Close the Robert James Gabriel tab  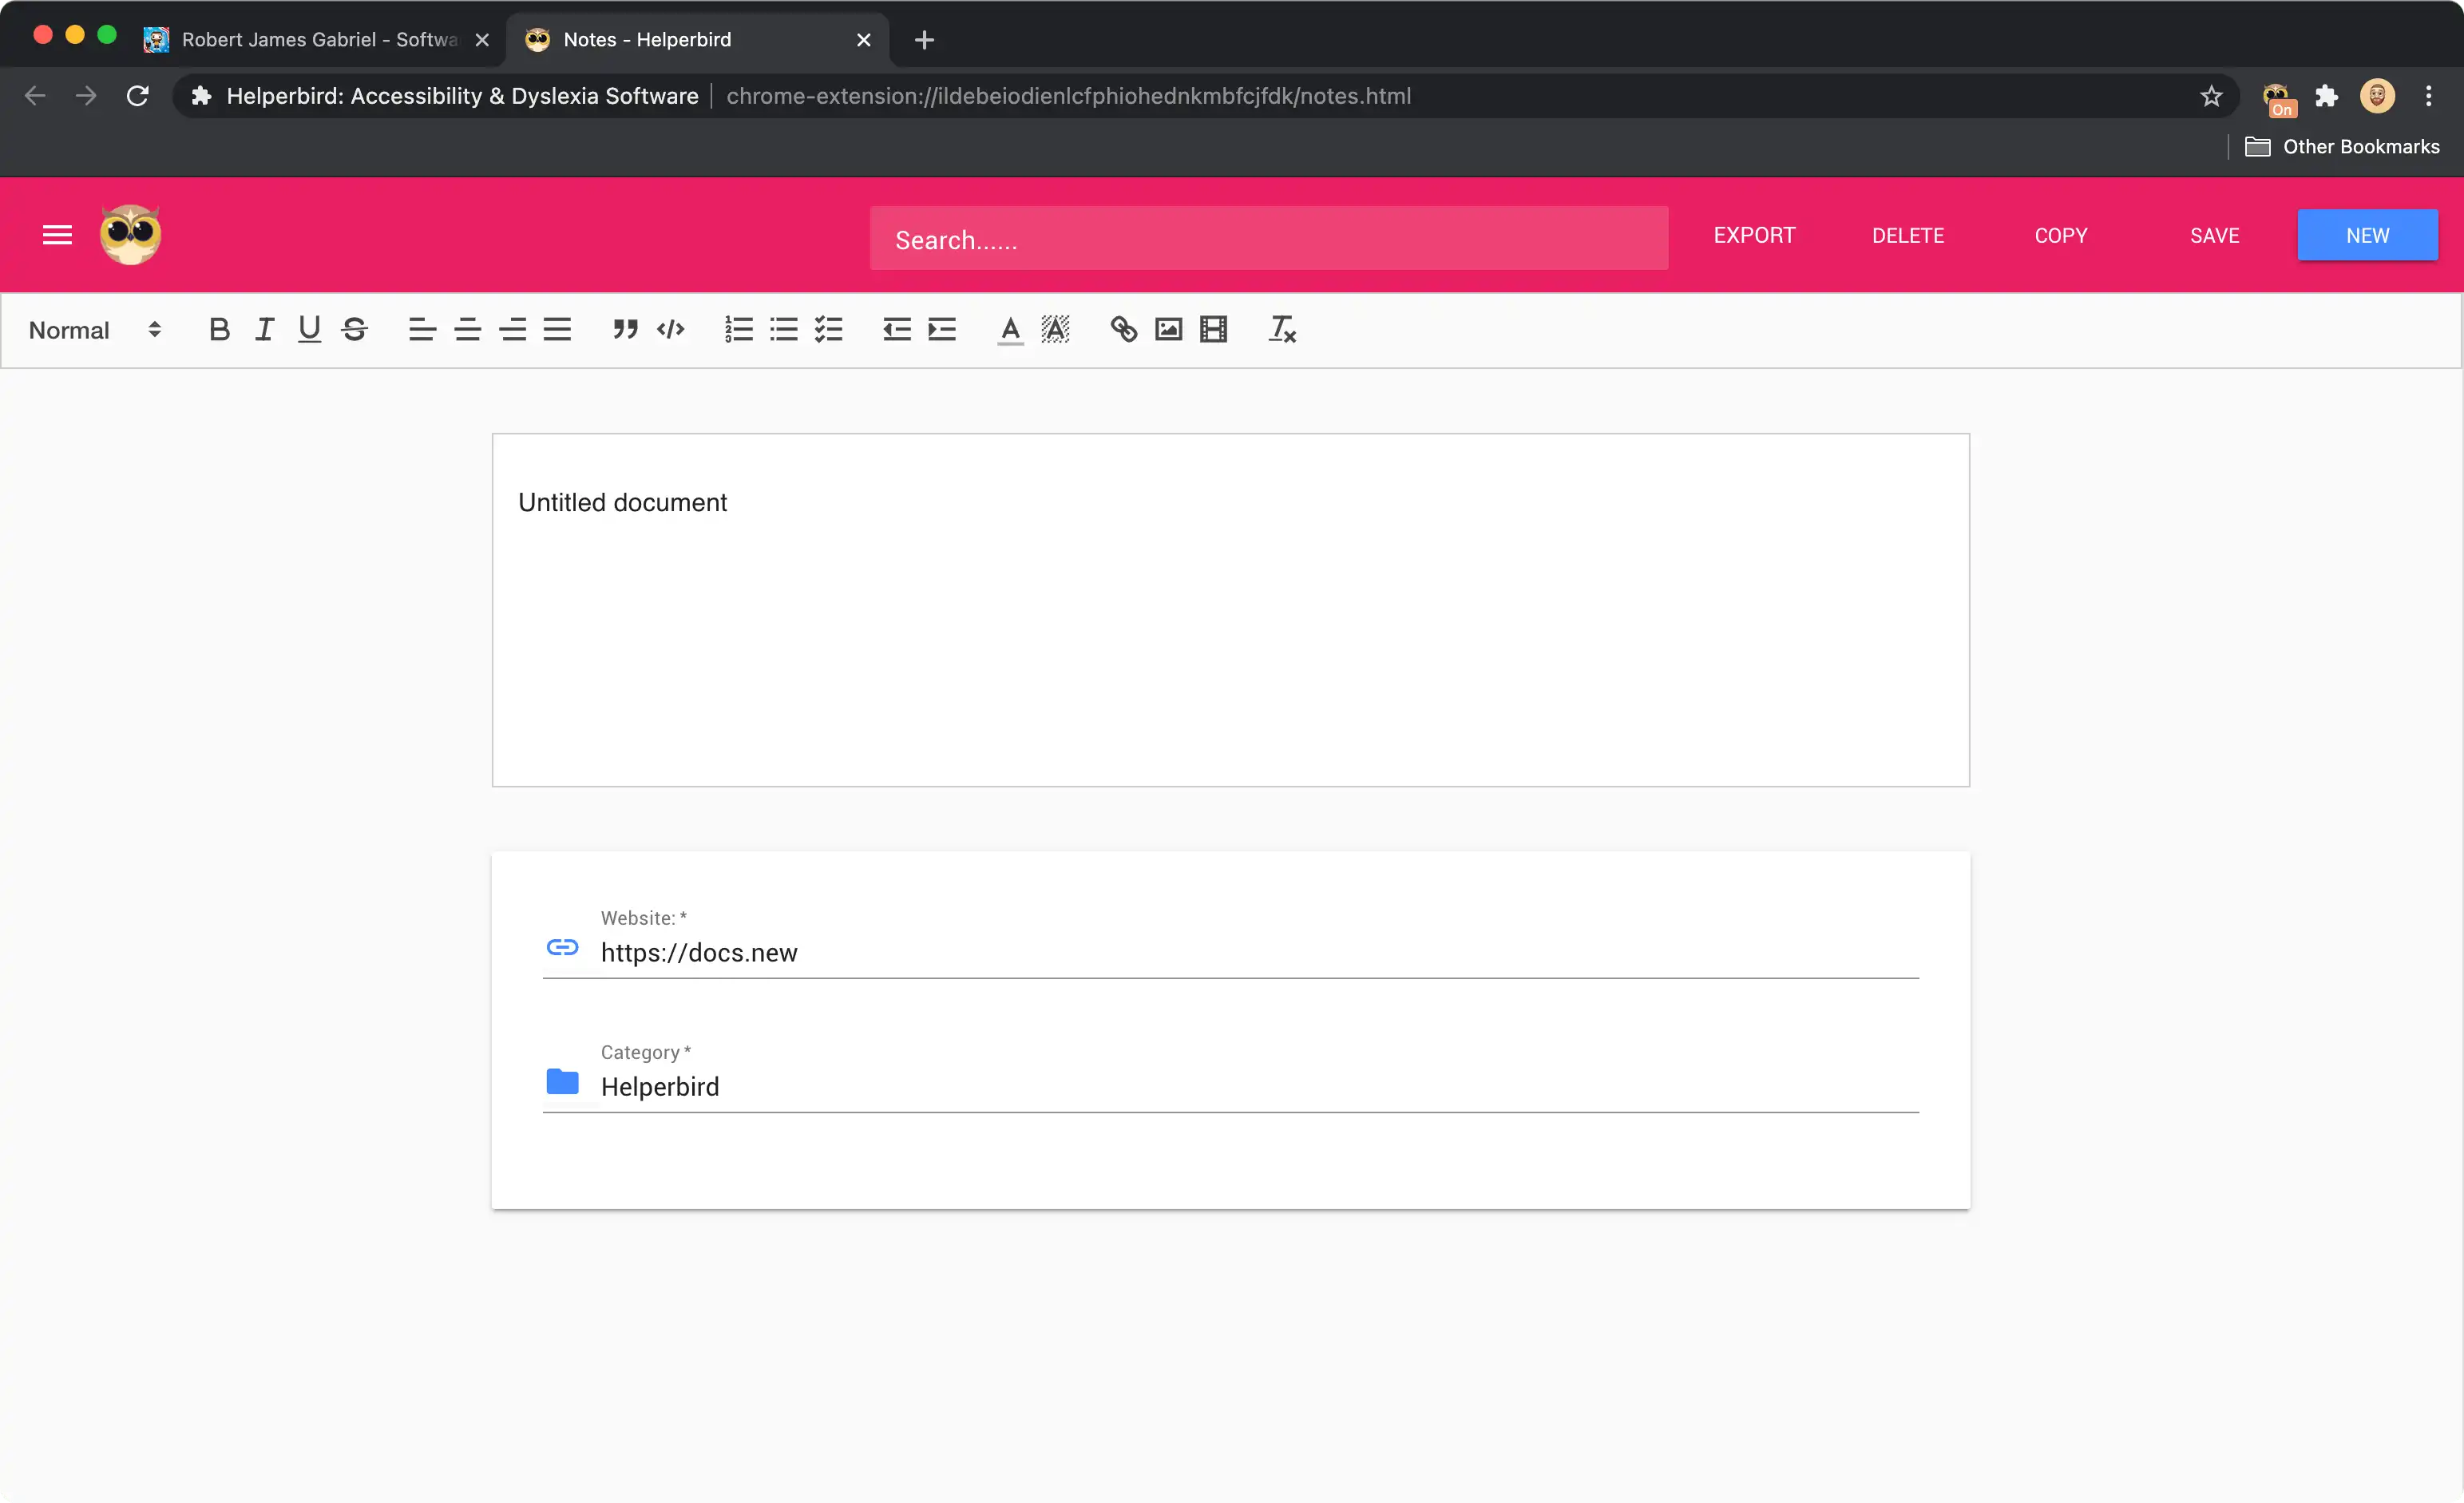[482, 40]
